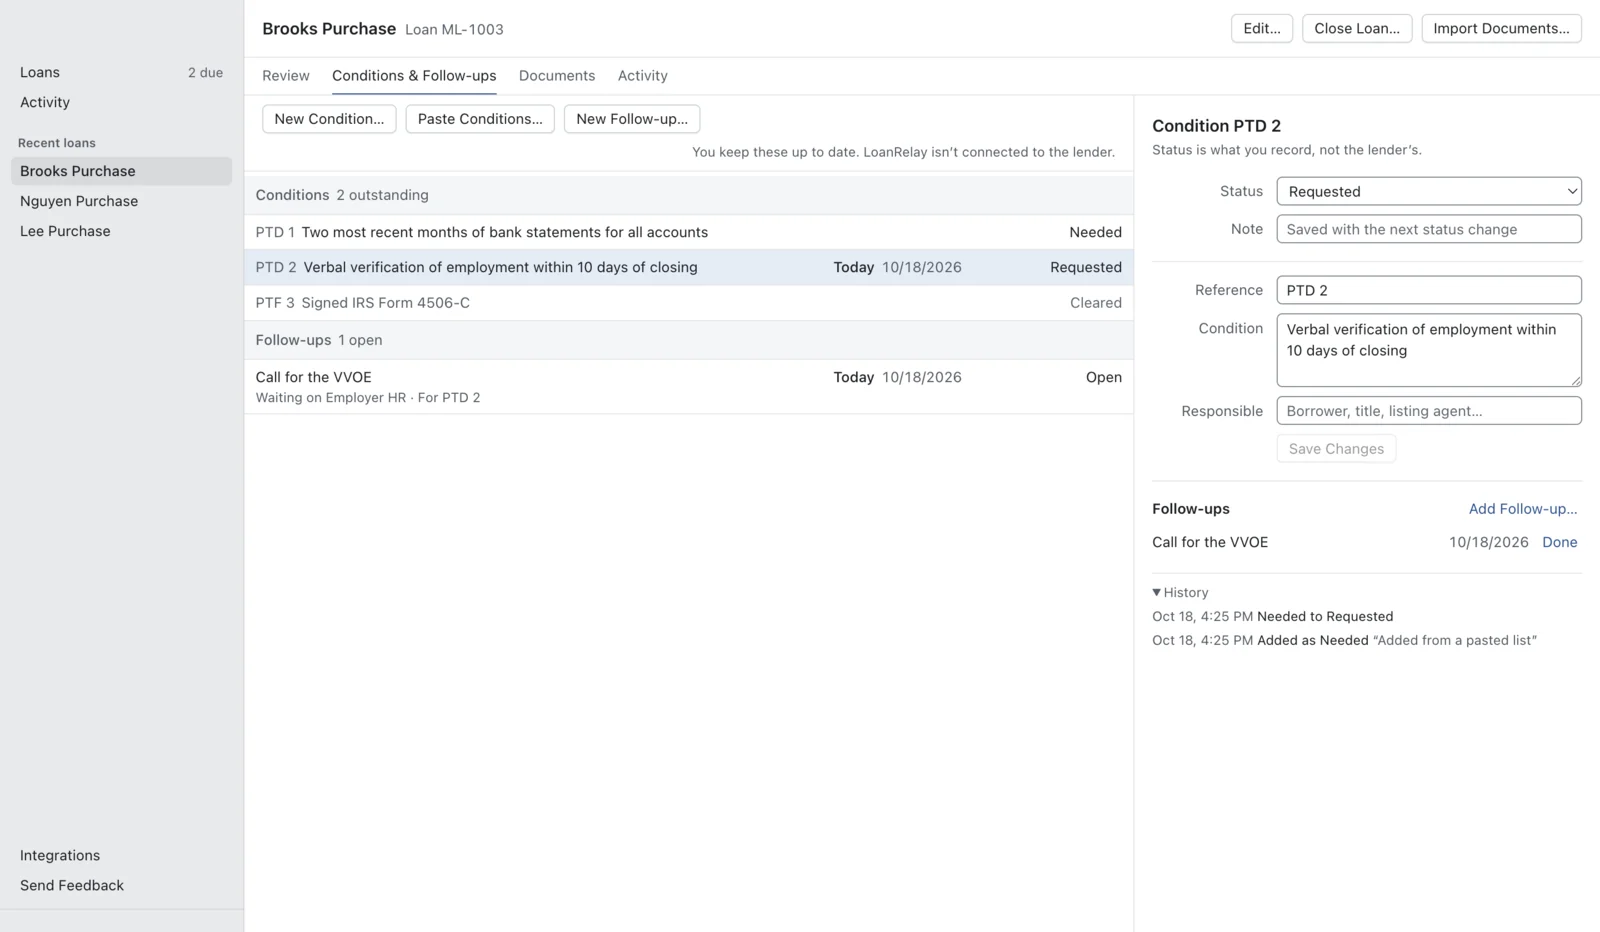This screenshot has height=932, width=1600.
Task: Focus the Responsible input field
Action: [1428, 411]
